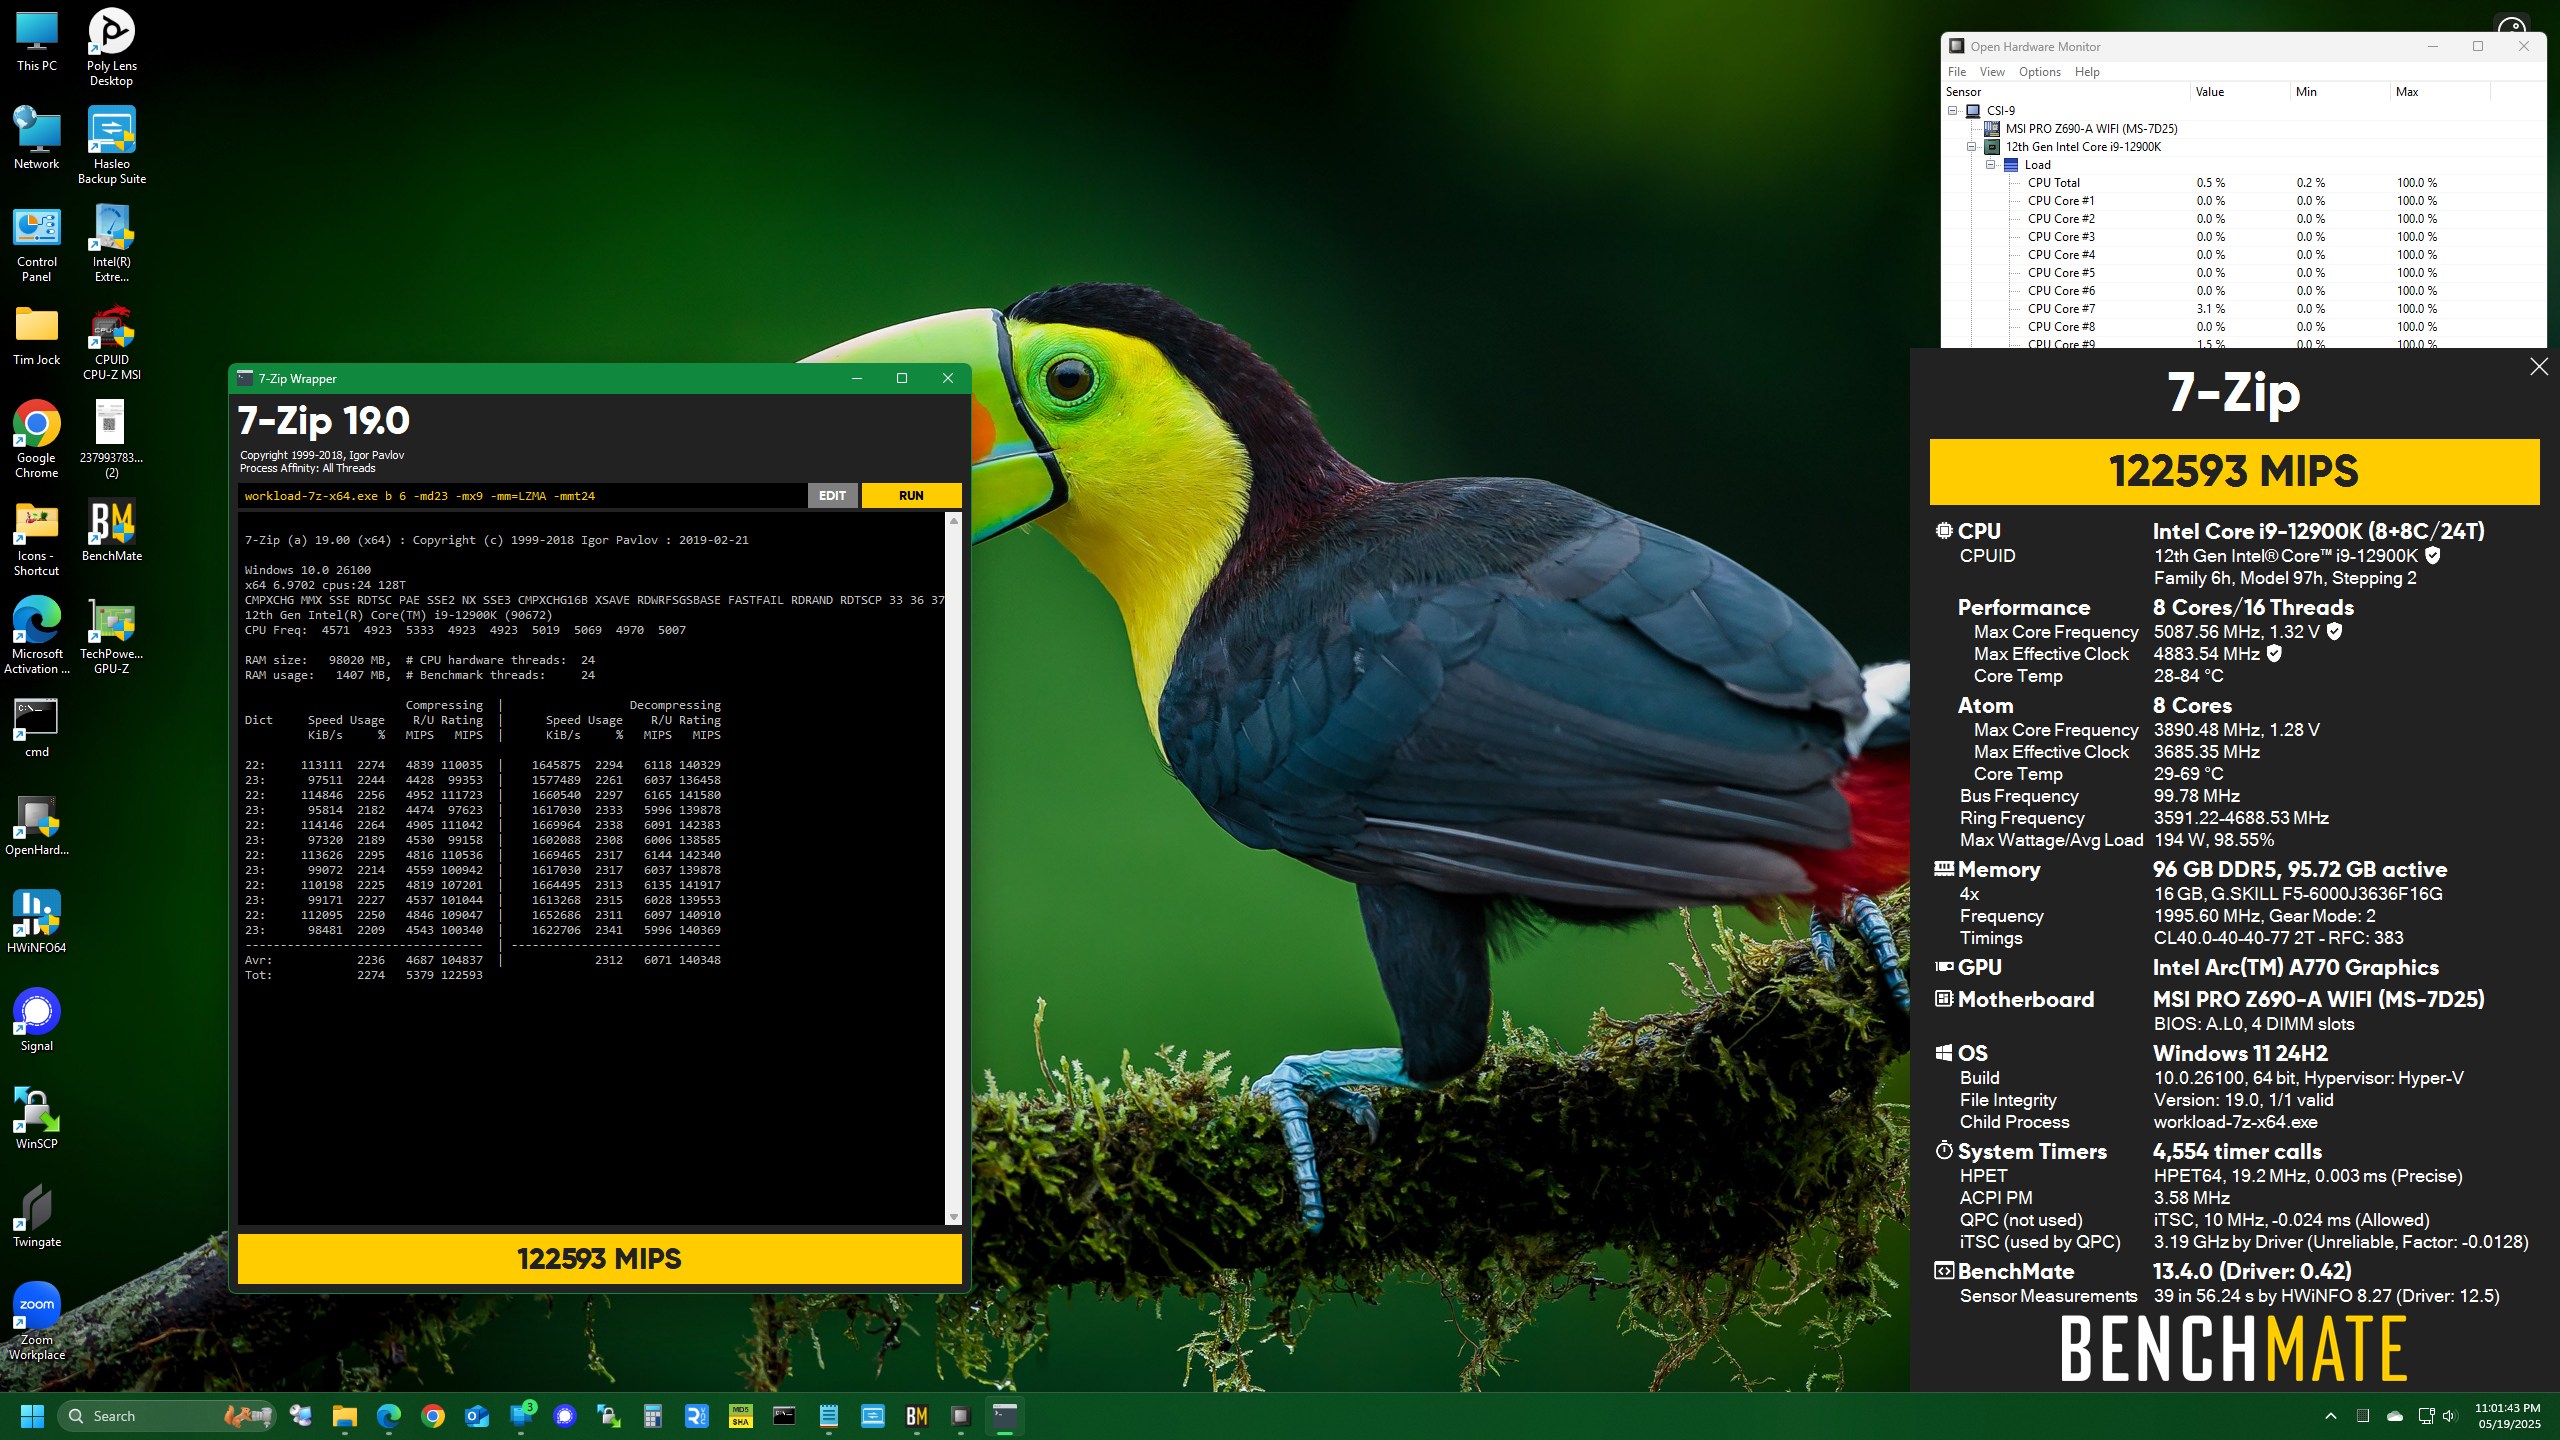Image resolution: width=2560 pixels, height=1440 pixels.
Task: Open the Calculator taskbar icon
Action: pyautogui.click(x=653, y=1416)
